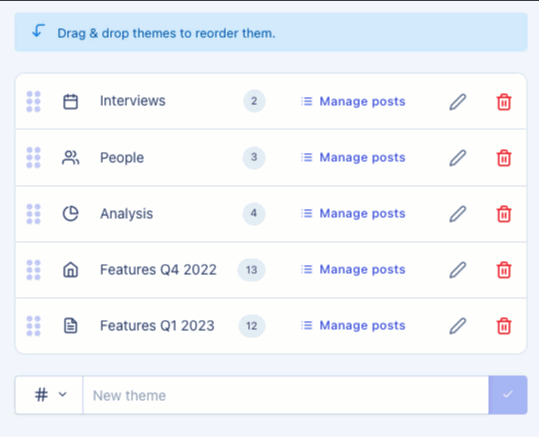Click the document icon of Features Q1 2023
The height and width of the screenshot is (437, 539).
coord(70,326)
